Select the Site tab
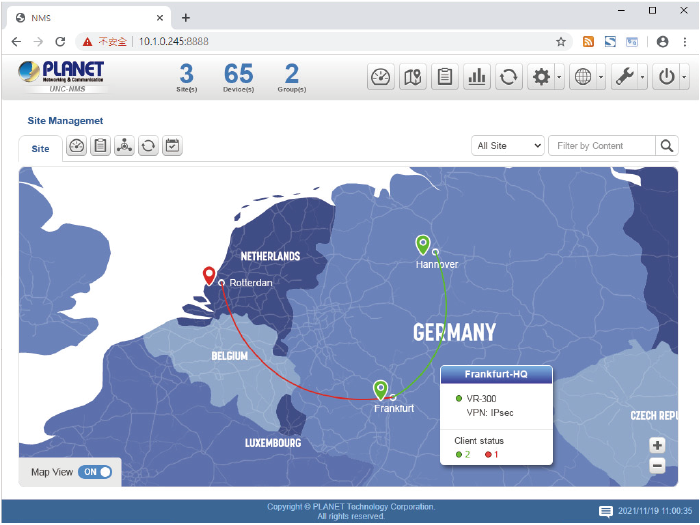700x525 pixels. (40, 148)
